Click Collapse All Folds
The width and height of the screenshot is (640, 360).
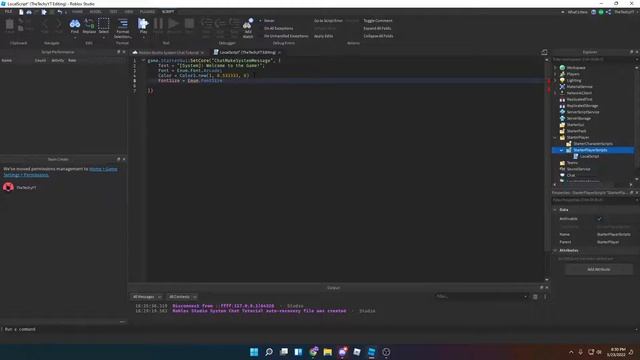pyautogui.click(x=378, y=36)
